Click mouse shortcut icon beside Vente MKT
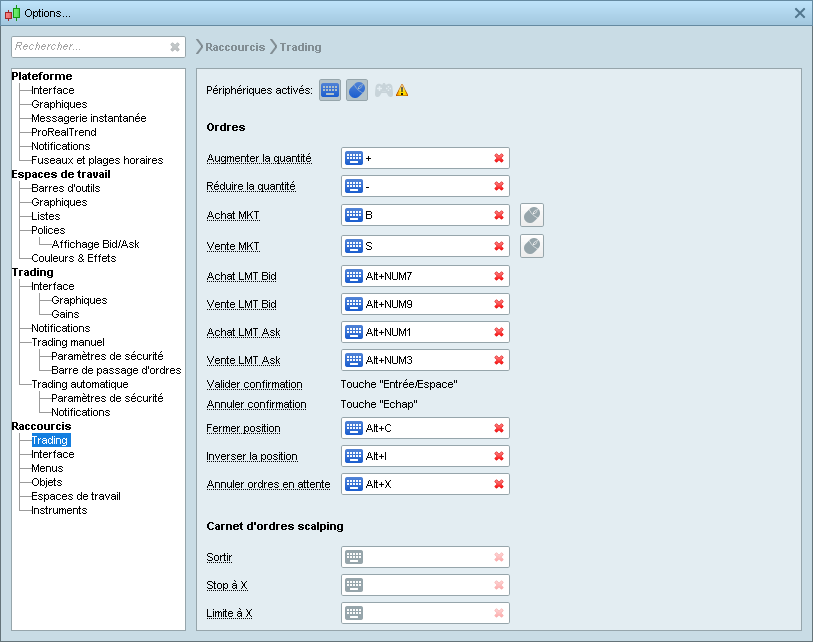Screen dimensions: 813x642 click(x=532, y=246)
